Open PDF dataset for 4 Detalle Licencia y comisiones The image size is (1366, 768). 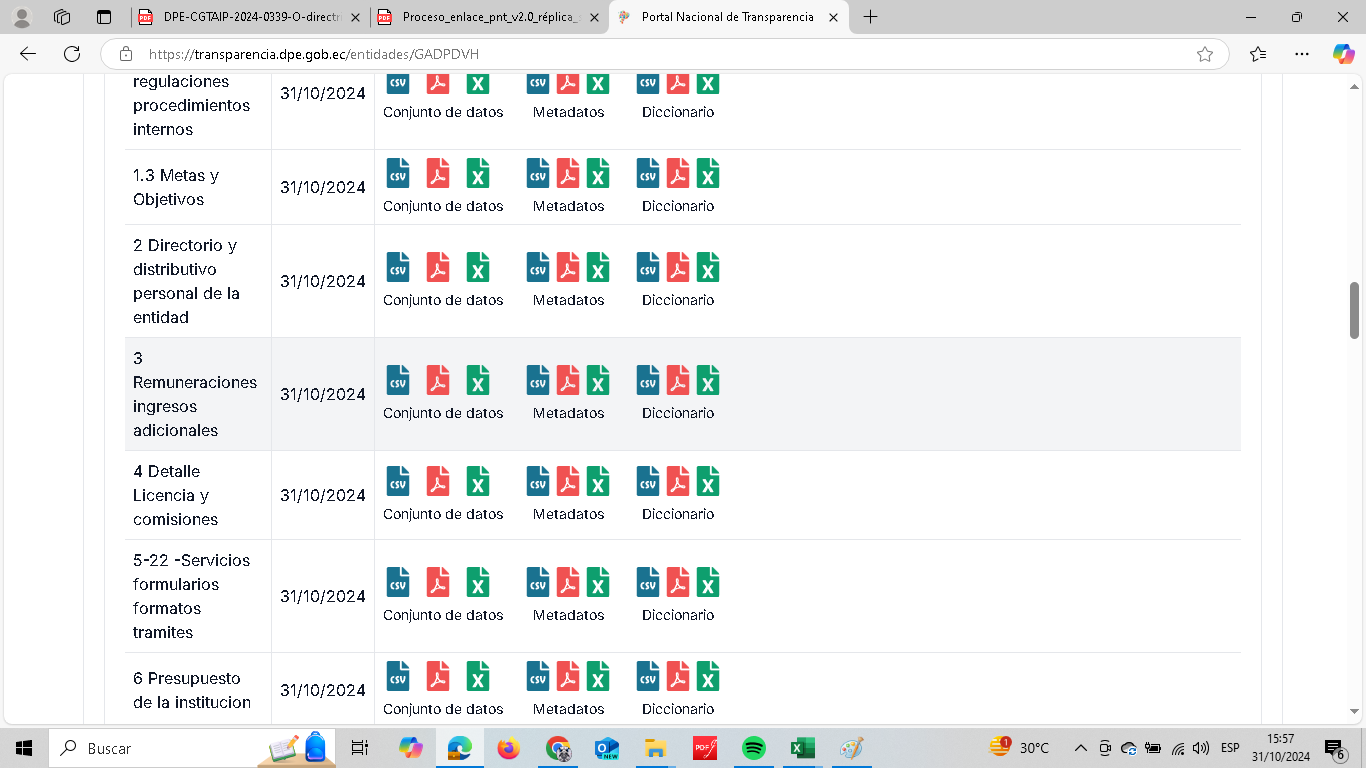(438, 482)
